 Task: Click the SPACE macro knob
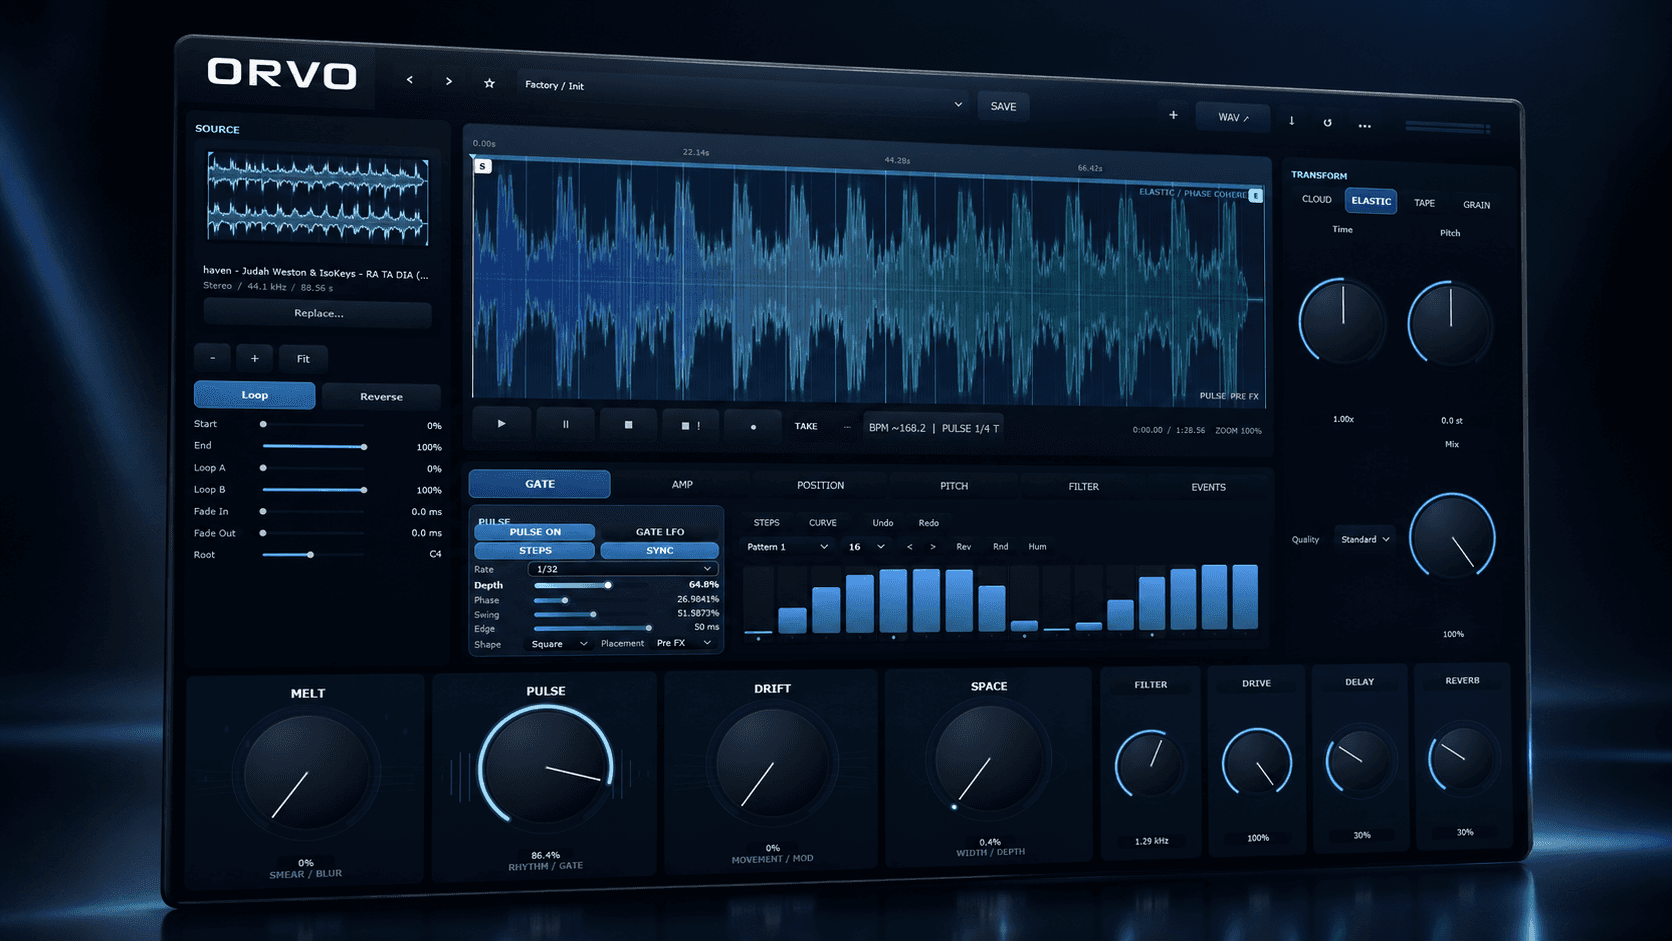(988, 762)
